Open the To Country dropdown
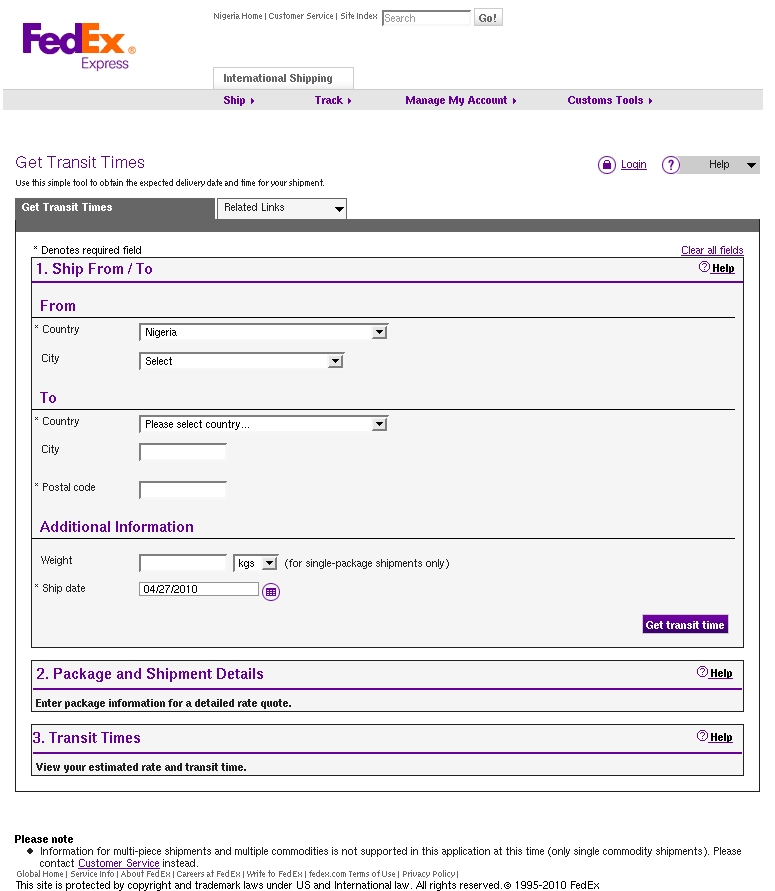This screenshot has width=775, height=891. [264, 424]
